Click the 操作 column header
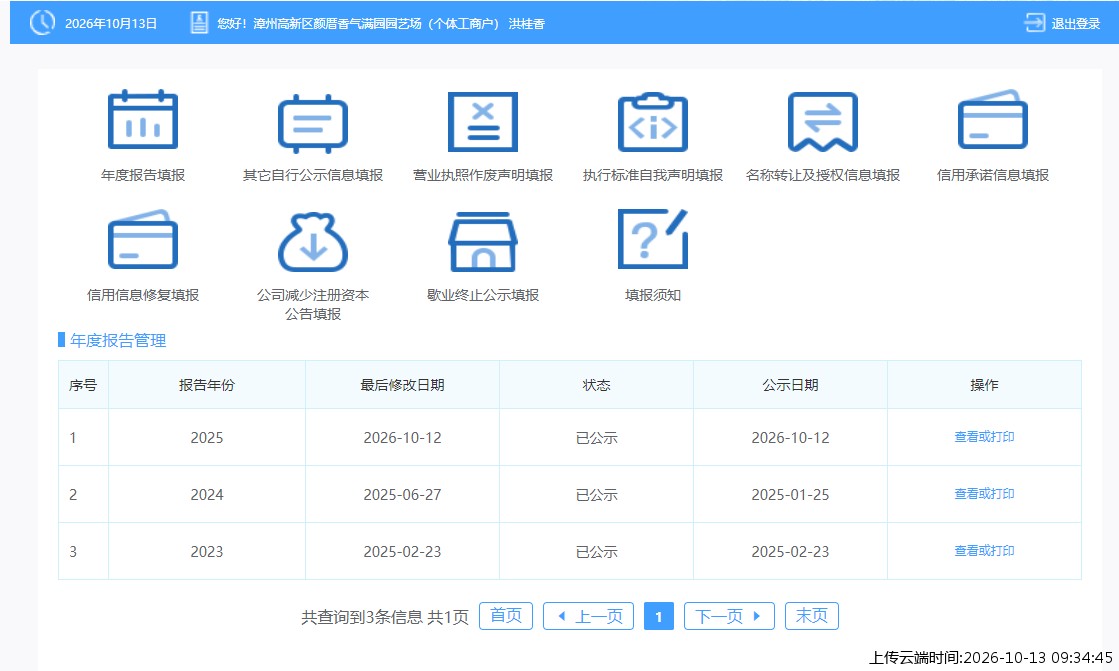The height and width of the screenshot is (671, 1119). 984,385
